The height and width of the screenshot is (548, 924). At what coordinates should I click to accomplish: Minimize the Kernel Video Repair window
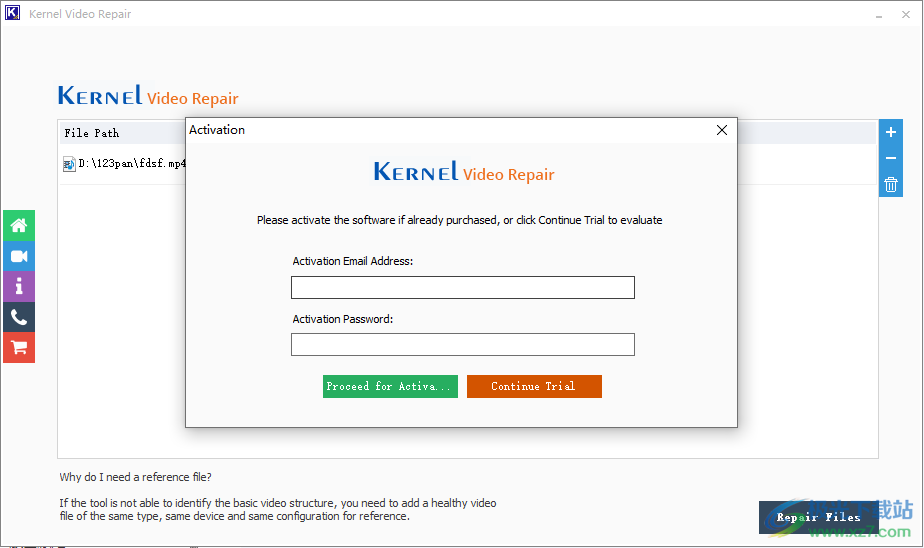[x=879, y=14]
